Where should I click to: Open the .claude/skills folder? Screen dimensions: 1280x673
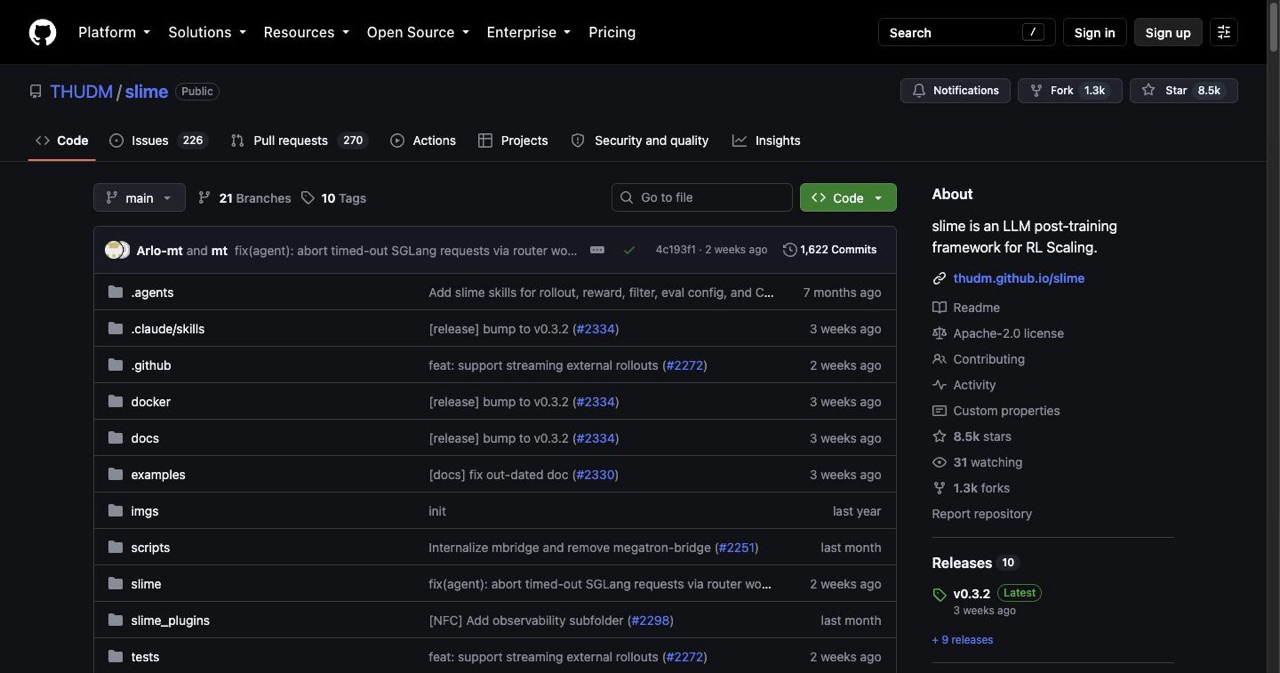pyautogui.click(x=168, y=329)
